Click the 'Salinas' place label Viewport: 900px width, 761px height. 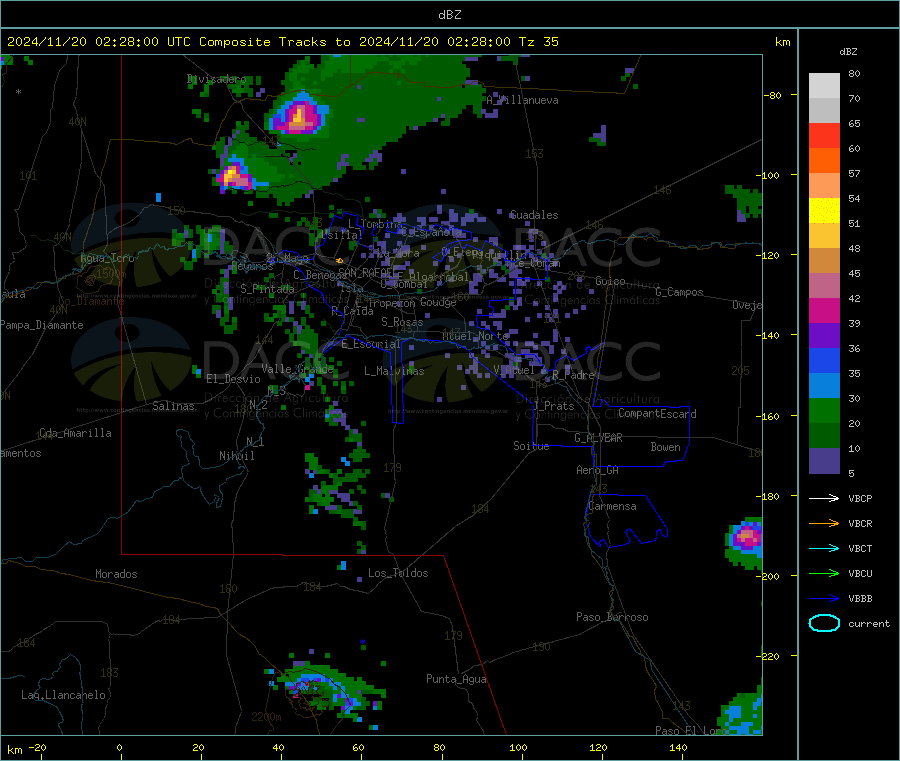coord(173,406)
